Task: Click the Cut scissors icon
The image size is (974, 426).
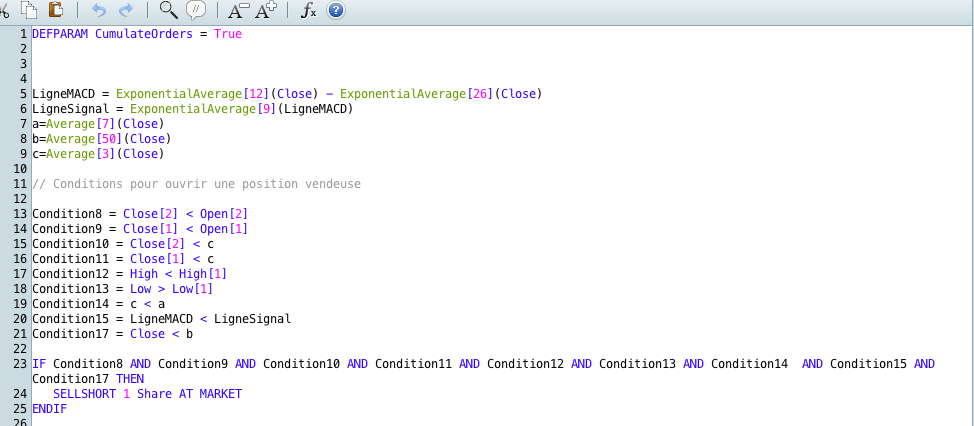Action: click(x=4, y=9)
